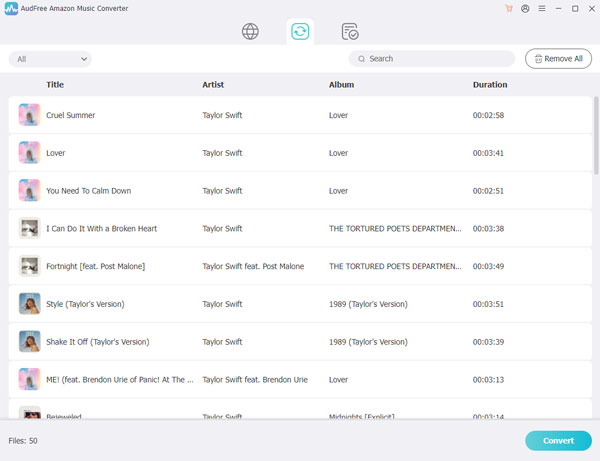This screenshot has width=600, height=461.
Task: Click album 1989 (Taylor's Version) for Style
Action: point(368,304)
